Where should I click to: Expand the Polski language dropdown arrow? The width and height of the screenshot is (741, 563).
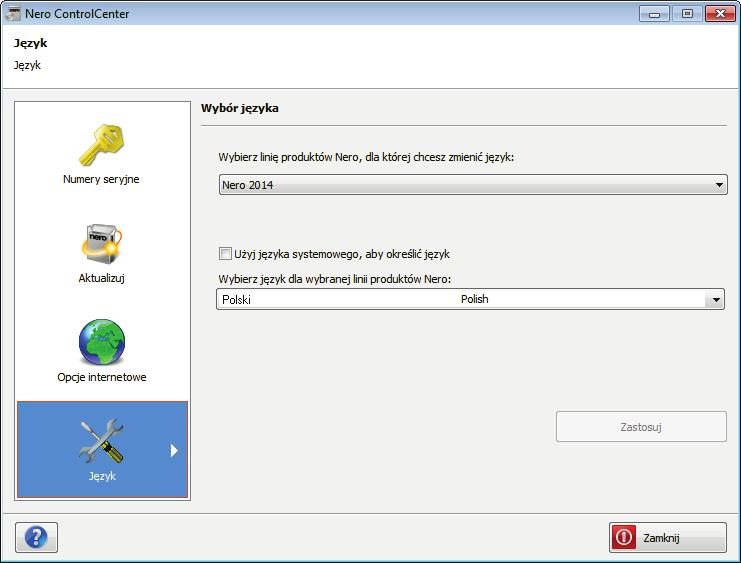(715, 300)
